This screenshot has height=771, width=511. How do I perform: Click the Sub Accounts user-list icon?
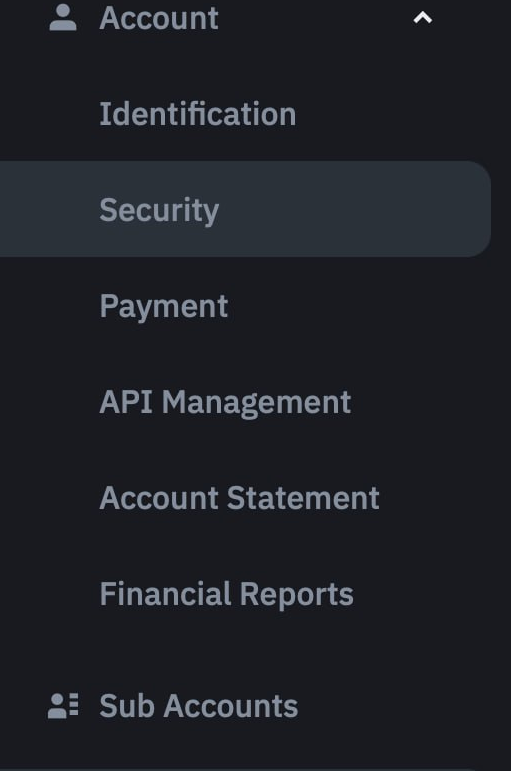[x=63, y=706]
